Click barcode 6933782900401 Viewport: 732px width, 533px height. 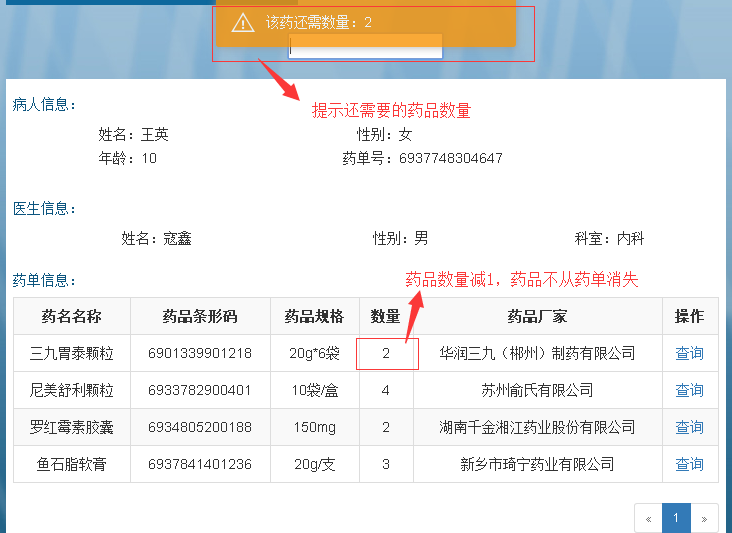tap(200, 390)
